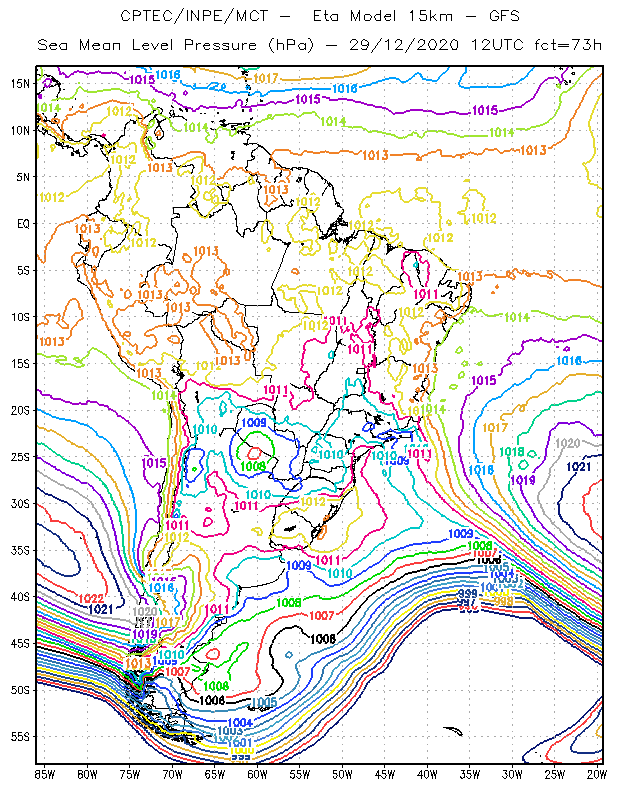Image resolution: width=618 pixels, height=800 pixels.
Task: Select the "50S" latitude axis label
Action: pos(20,690)
